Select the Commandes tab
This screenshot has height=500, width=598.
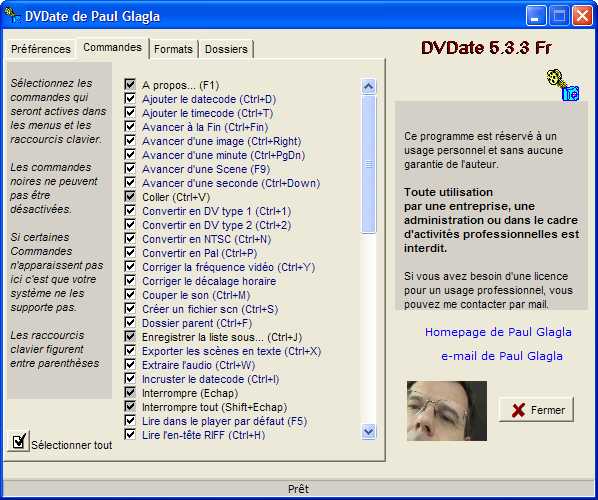pyautogui.click(x=113, y=47)
